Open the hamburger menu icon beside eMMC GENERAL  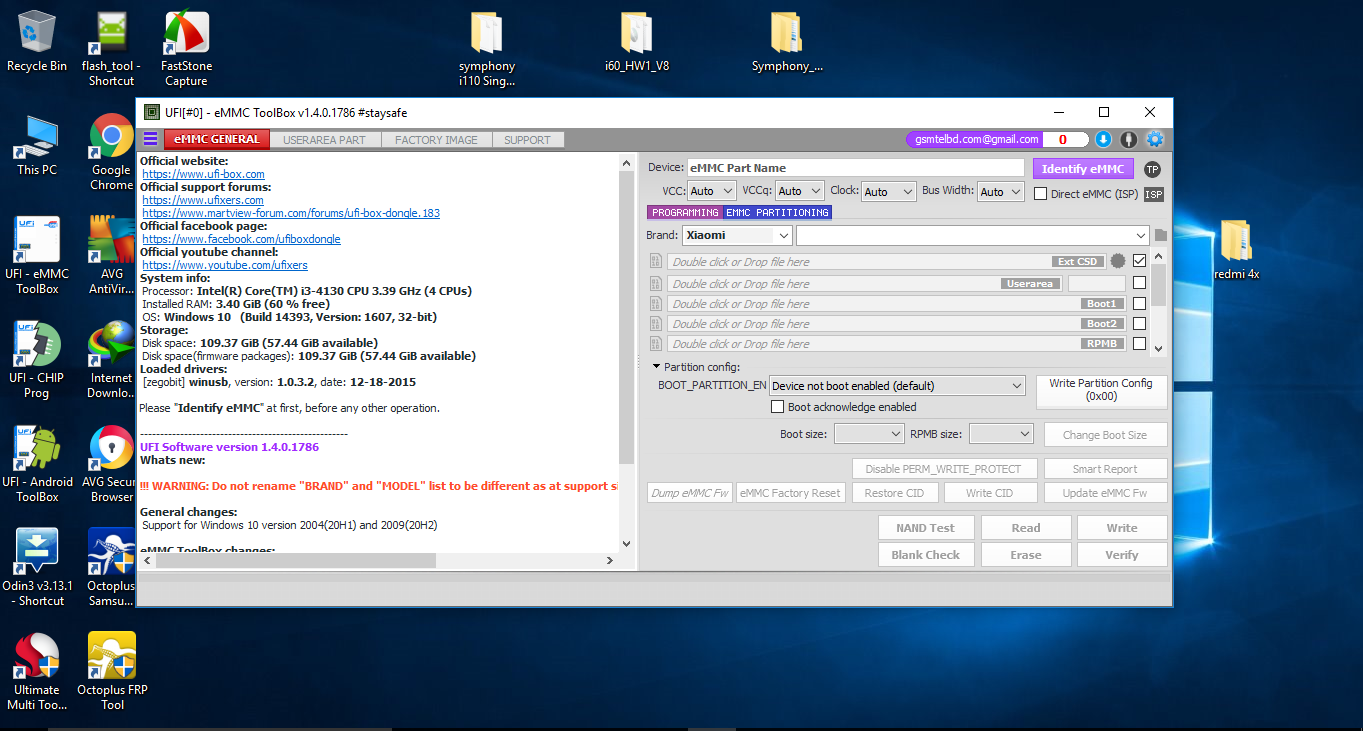150,140
